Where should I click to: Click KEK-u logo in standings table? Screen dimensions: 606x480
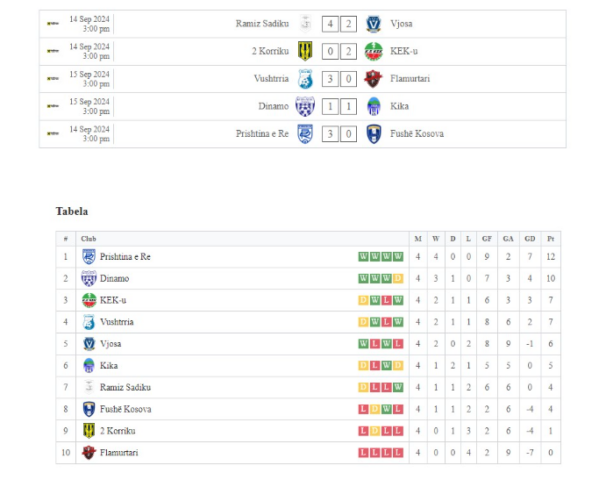[x=88, y=300]
